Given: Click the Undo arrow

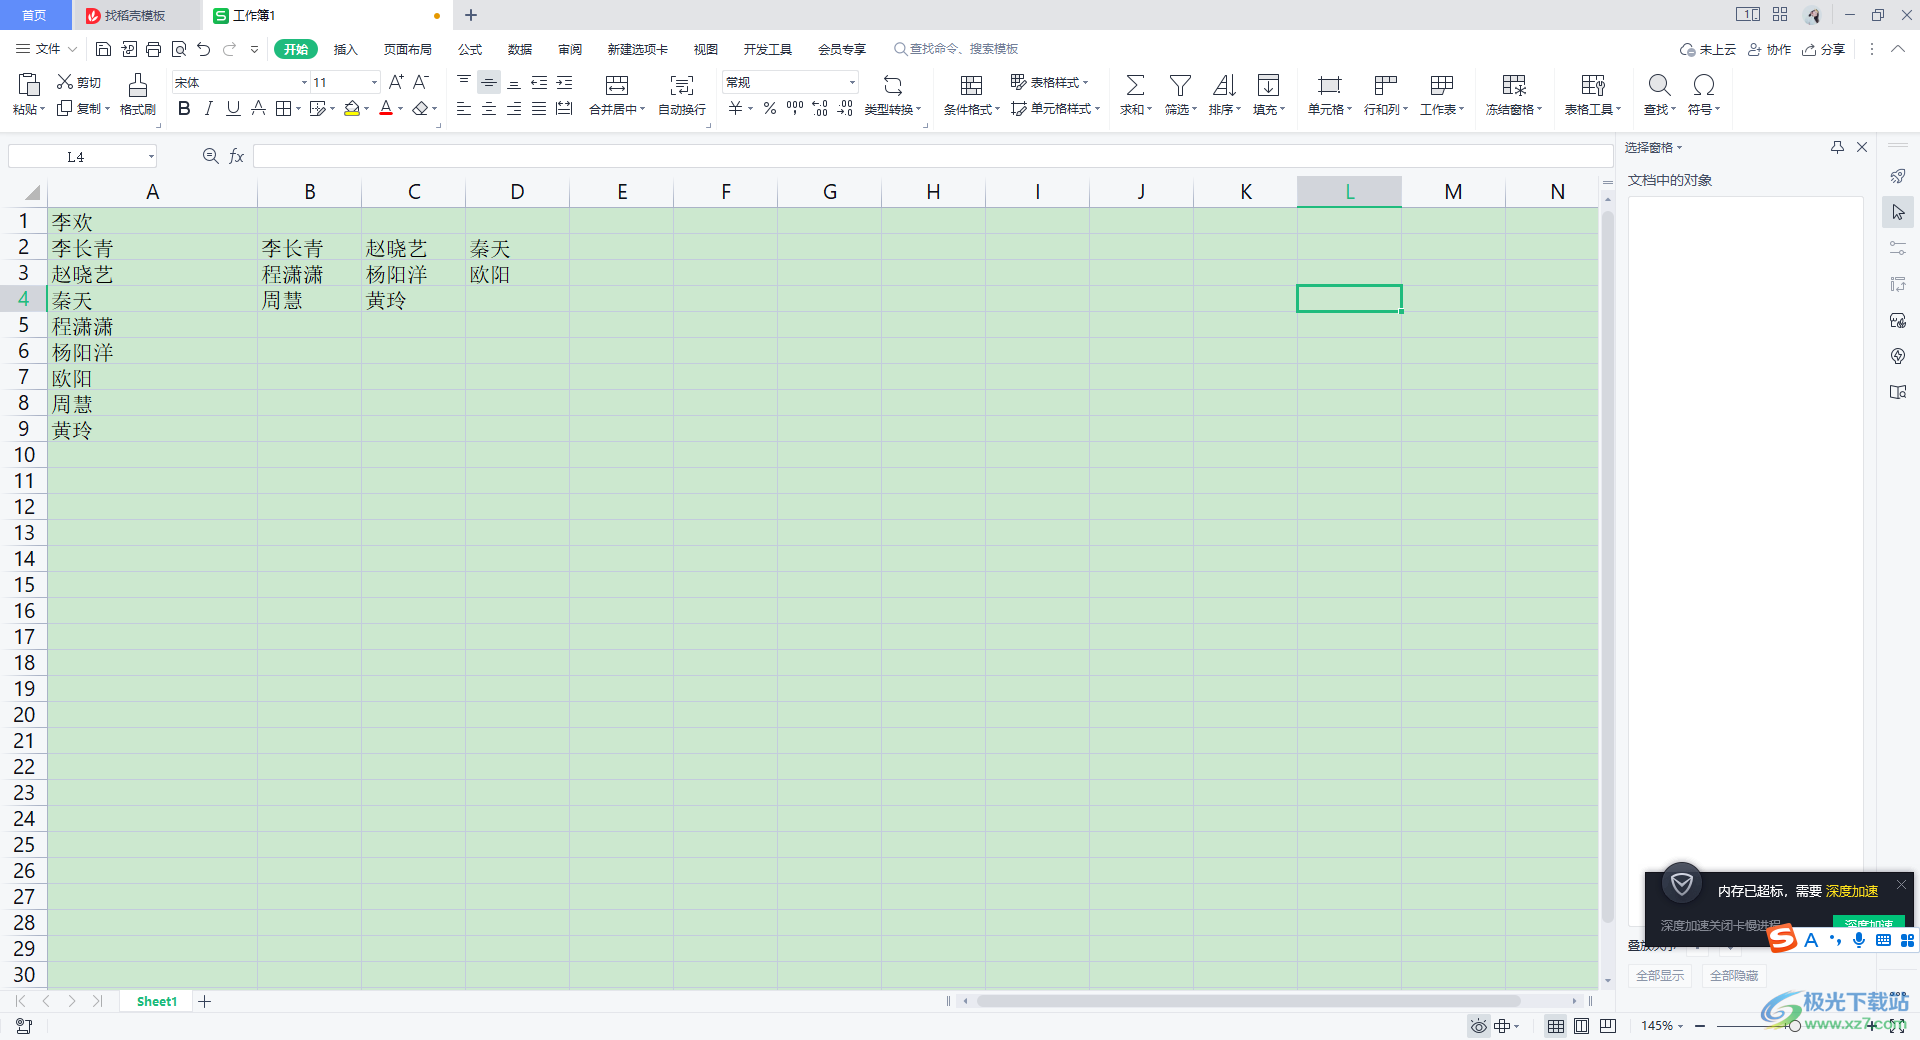Looking at the screenshot, I should pos(204,49).
